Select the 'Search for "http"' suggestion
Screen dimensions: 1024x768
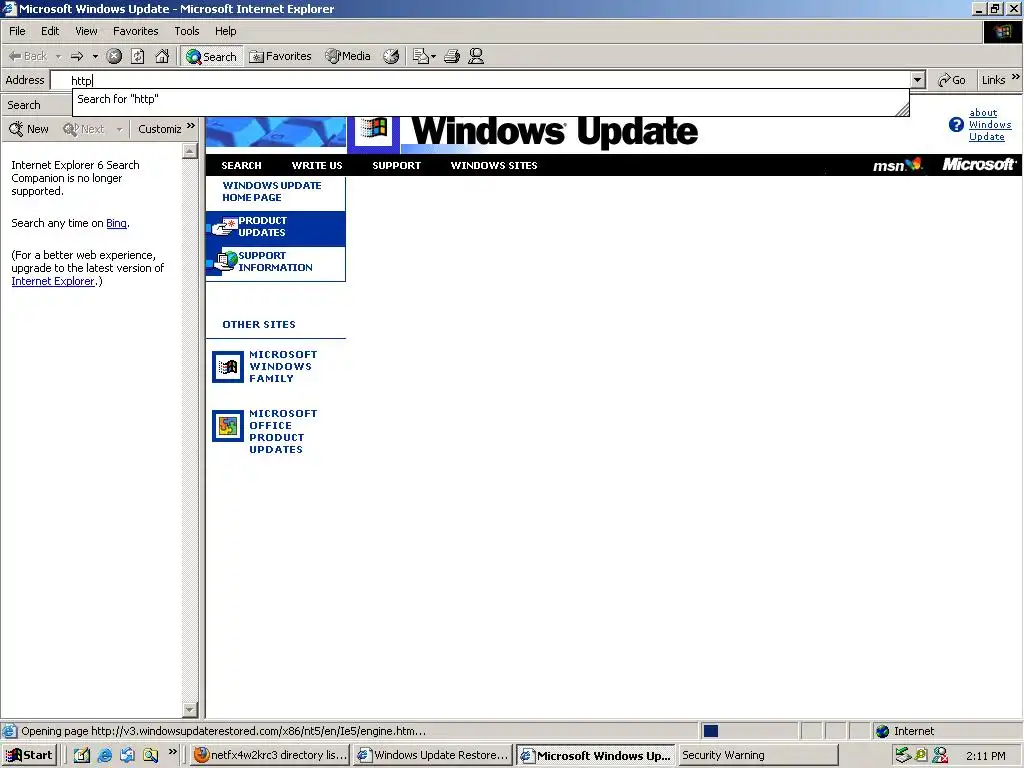point(490,99)
